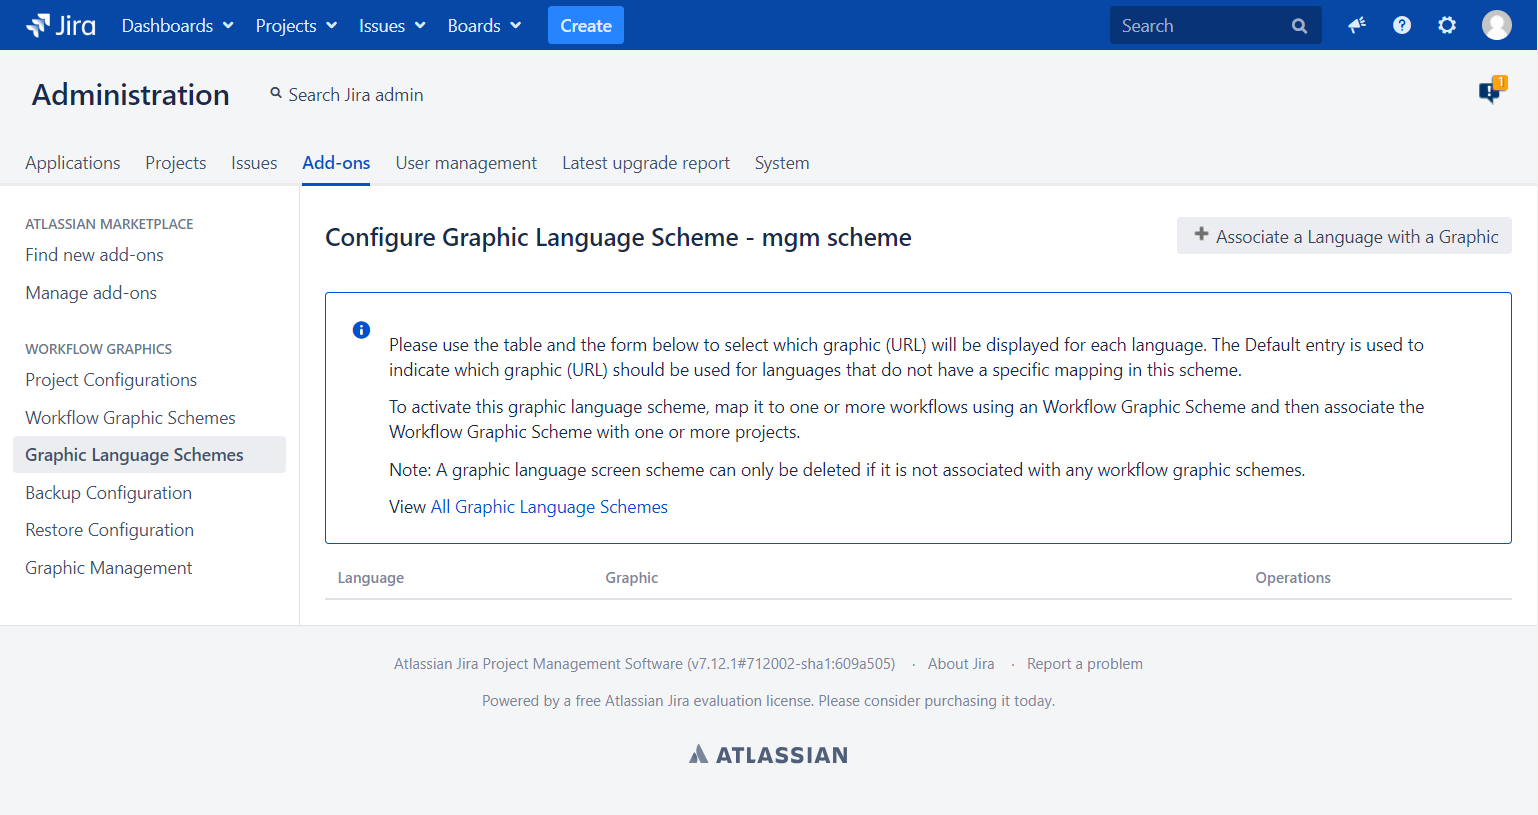Click the magnifier icon in Search box

tap(1299, 26)
